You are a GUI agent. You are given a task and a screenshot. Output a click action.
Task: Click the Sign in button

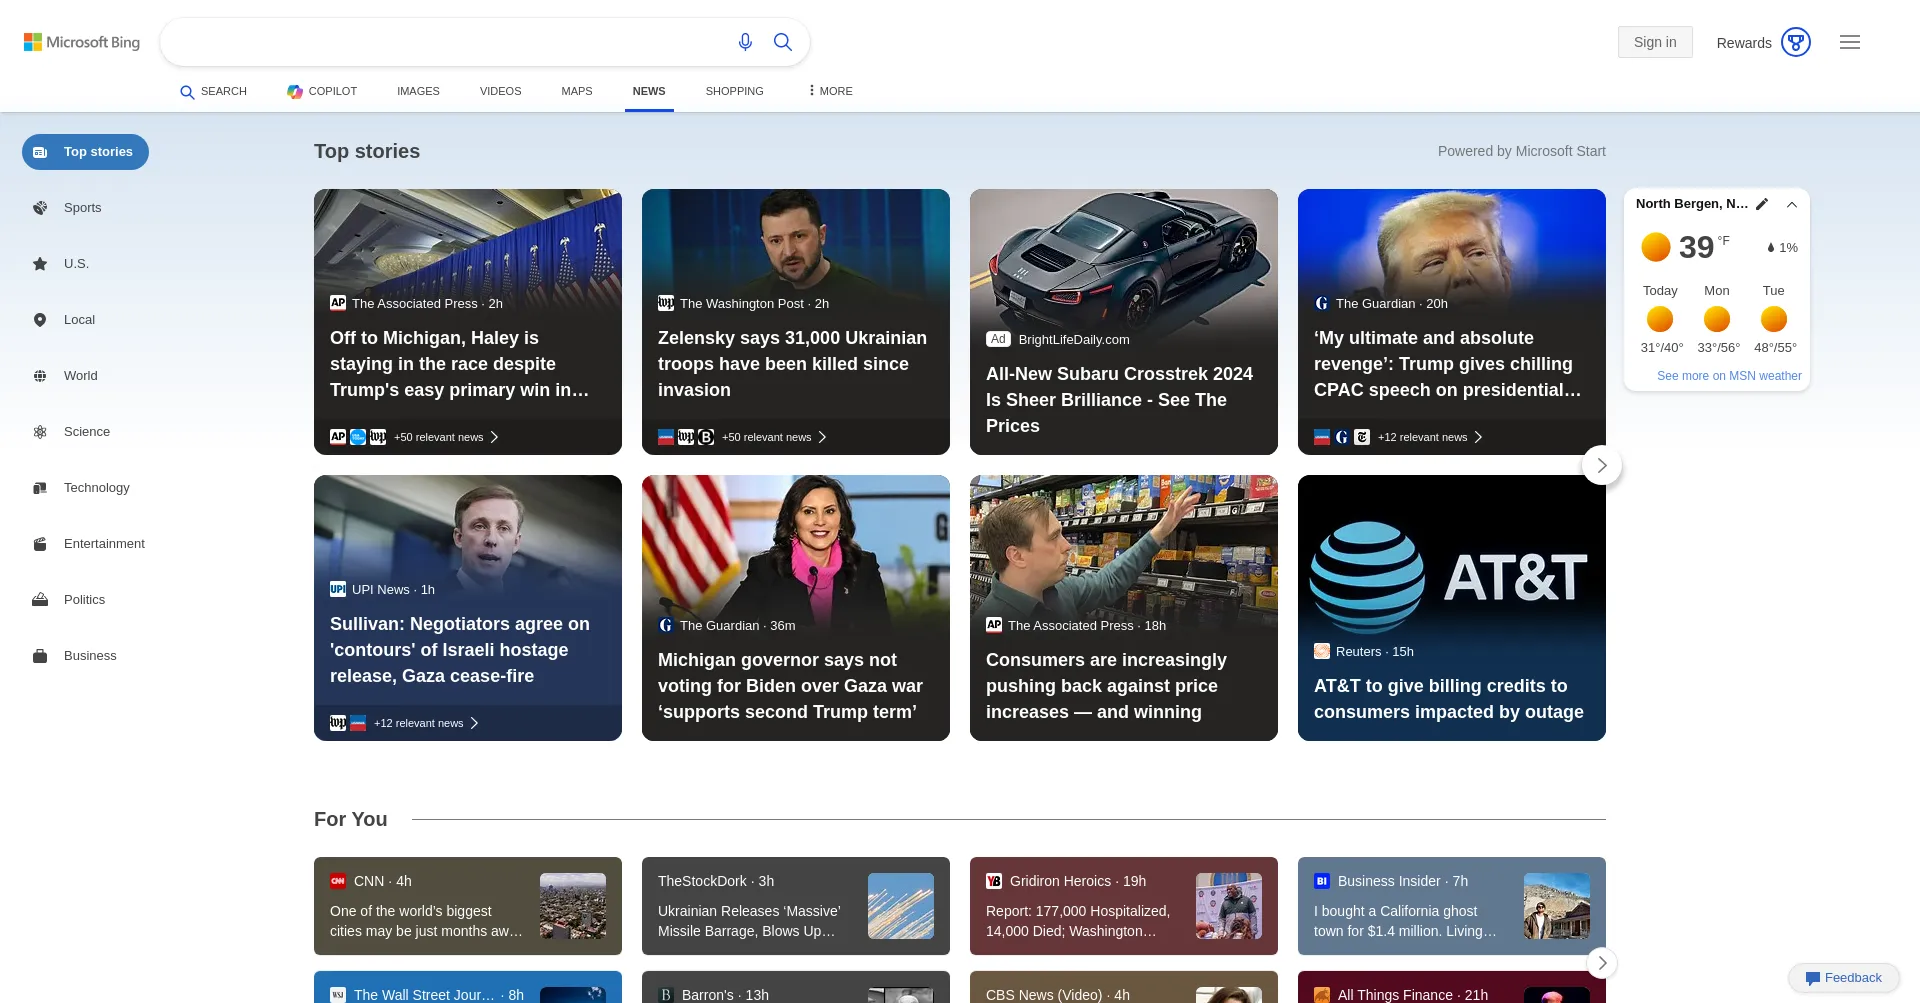(x=1655, y=42)
